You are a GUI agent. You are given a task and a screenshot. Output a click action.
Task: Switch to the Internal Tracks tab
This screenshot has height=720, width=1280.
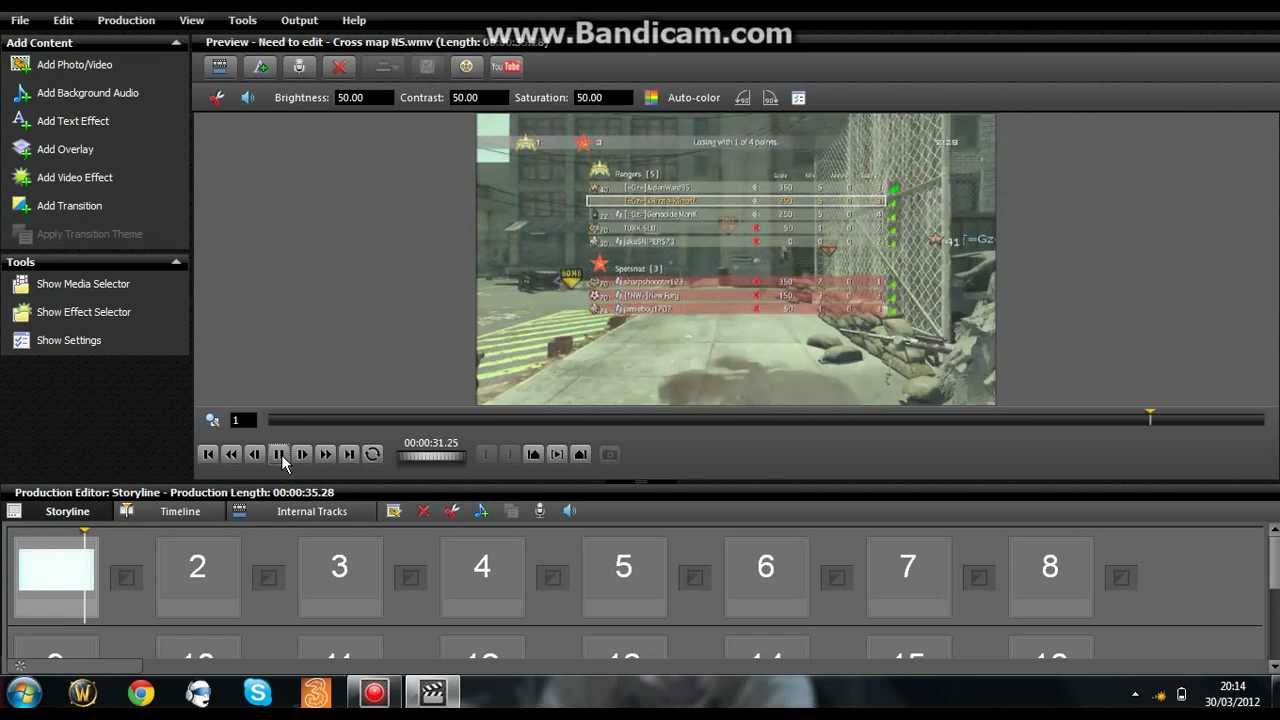point(312,512)
